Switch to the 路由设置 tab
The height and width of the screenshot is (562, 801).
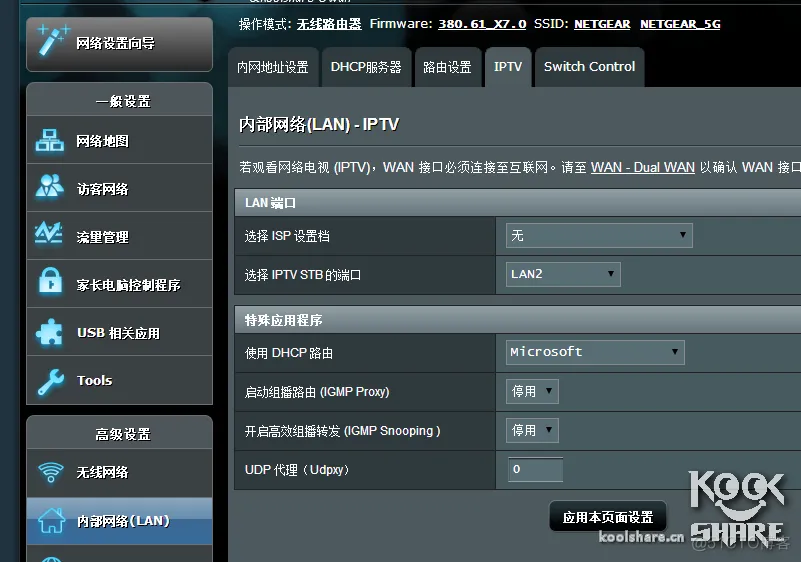[x=447, y=67]
